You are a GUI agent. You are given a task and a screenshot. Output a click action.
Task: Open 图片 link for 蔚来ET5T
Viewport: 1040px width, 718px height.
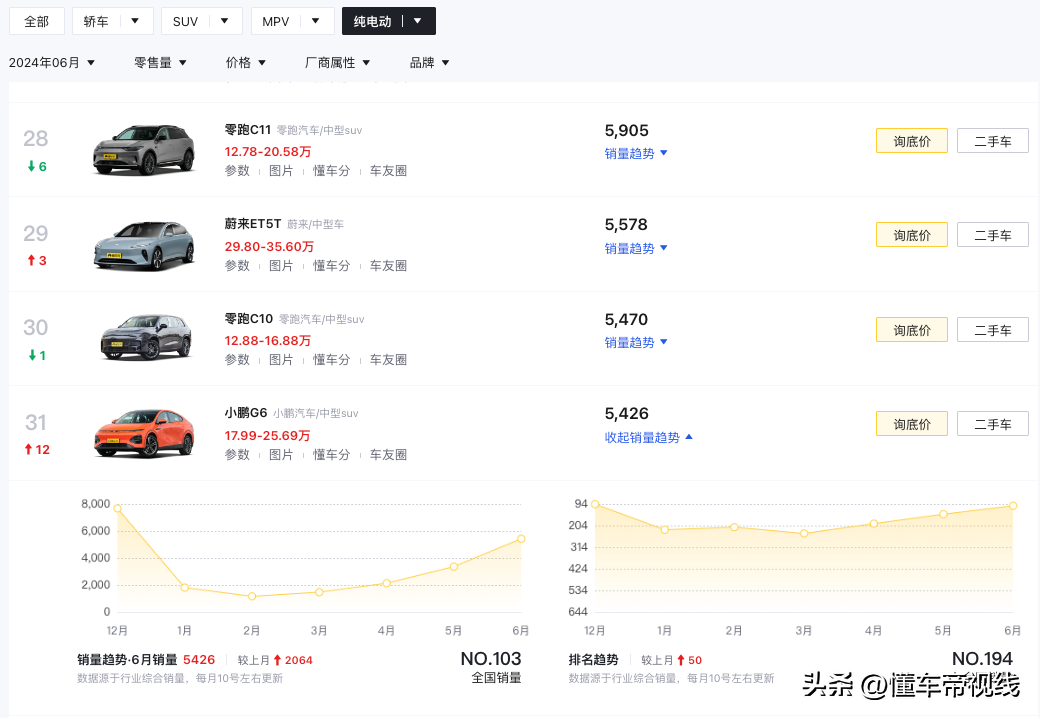pos(281,265)
